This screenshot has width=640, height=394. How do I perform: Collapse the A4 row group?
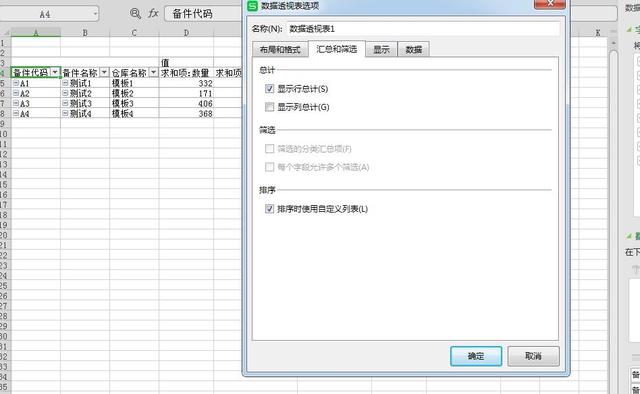pyautogui.click(x=16, y=113)
